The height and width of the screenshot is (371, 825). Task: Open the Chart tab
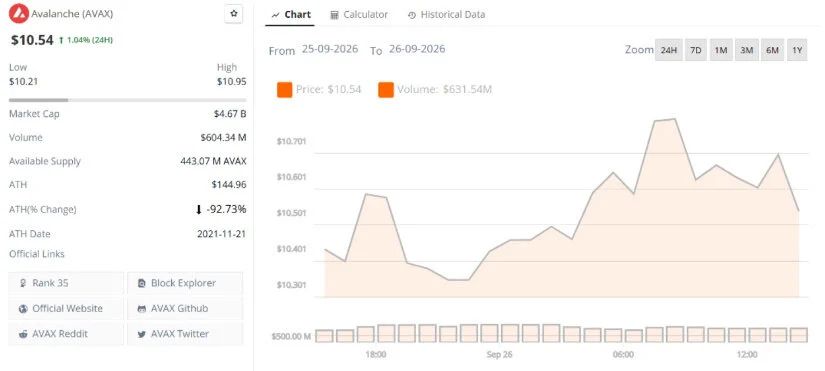[291, 15]
